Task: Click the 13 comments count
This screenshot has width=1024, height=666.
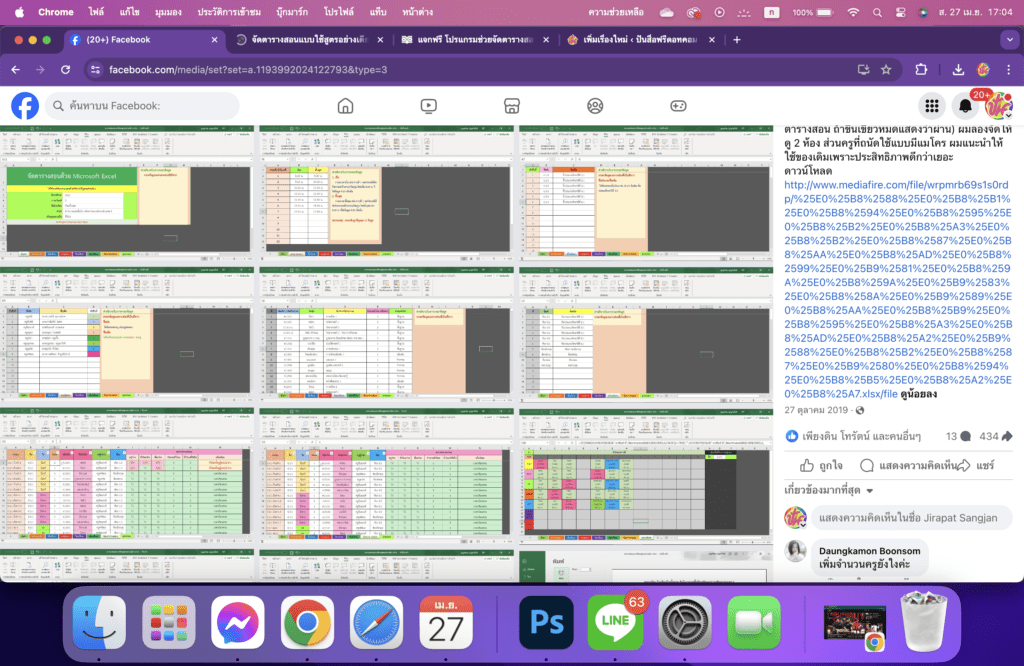Action: click(958, 436)
